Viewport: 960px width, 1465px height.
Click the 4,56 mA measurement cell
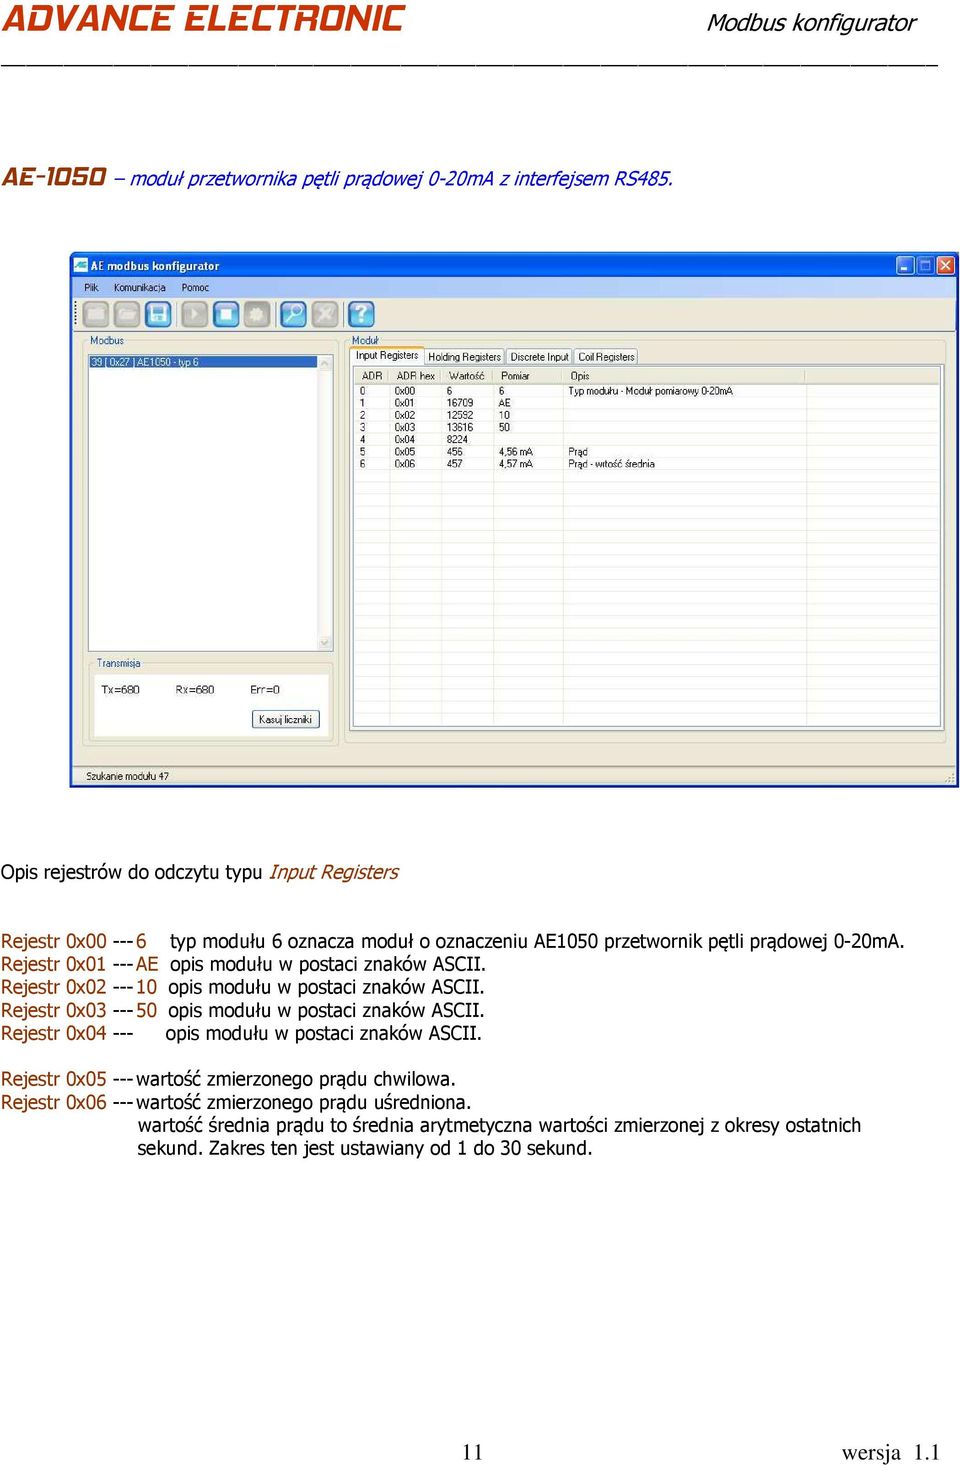click(516, 452)
